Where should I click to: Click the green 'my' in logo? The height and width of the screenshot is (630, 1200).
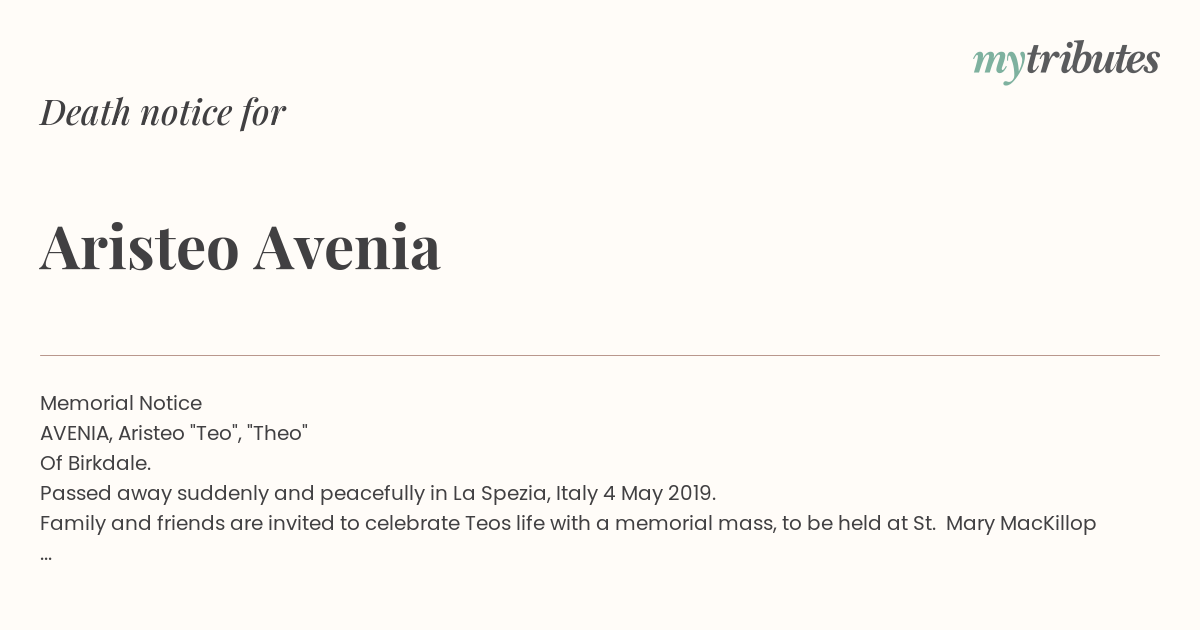click(x=999, y=63)
